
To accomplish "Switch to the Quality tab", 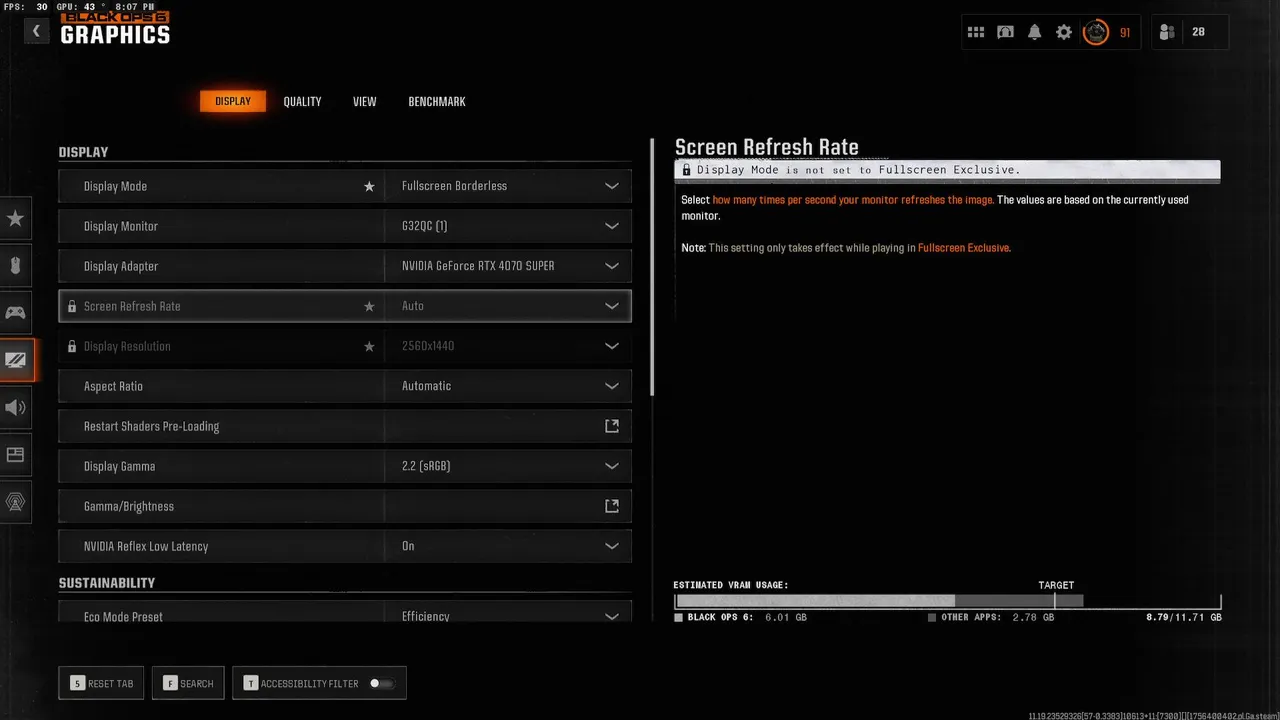I will pyautogui.click(x=302, y=101).
